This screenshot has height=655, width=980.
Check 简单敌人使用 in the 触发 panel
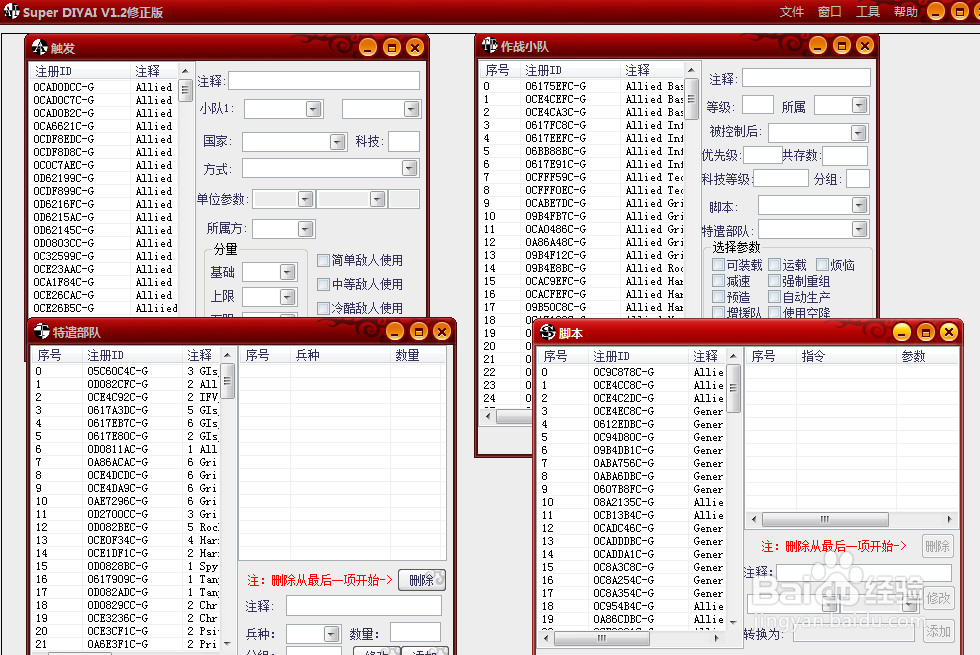tap(323, 259)
